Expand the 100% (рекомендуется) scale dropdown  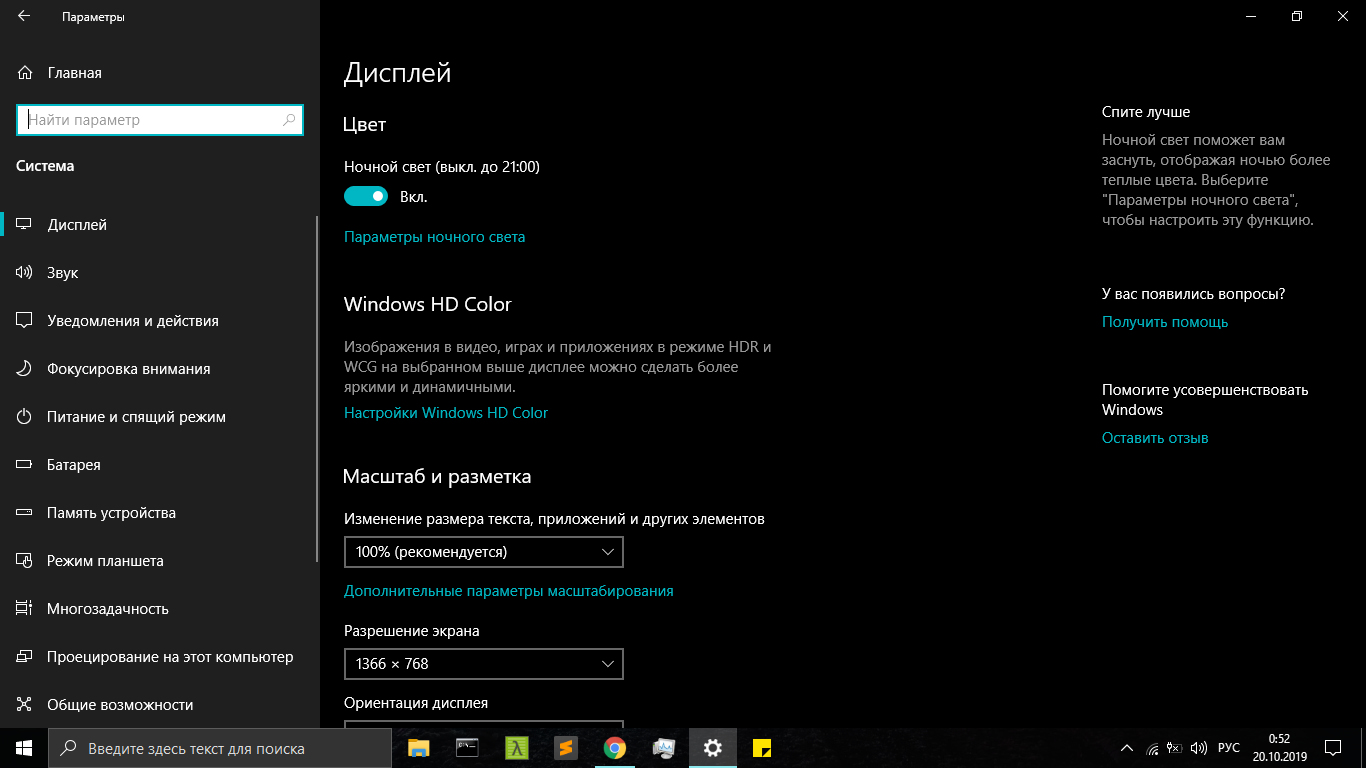(484, 552)
